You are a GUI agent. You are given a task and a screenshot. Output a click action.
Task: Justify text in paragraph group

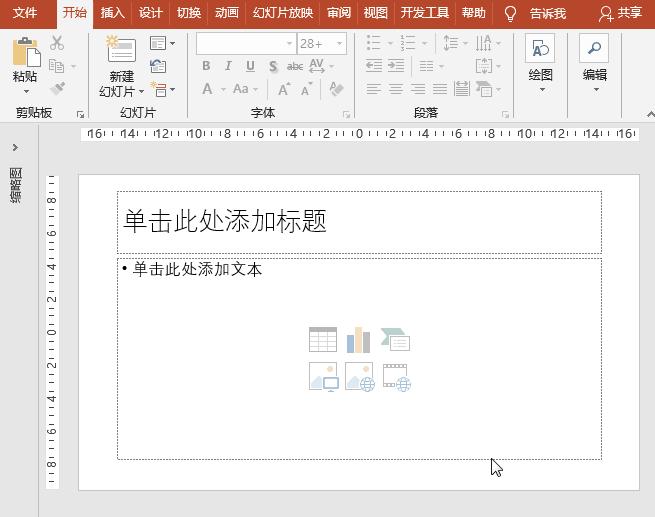tap(440, 89)
